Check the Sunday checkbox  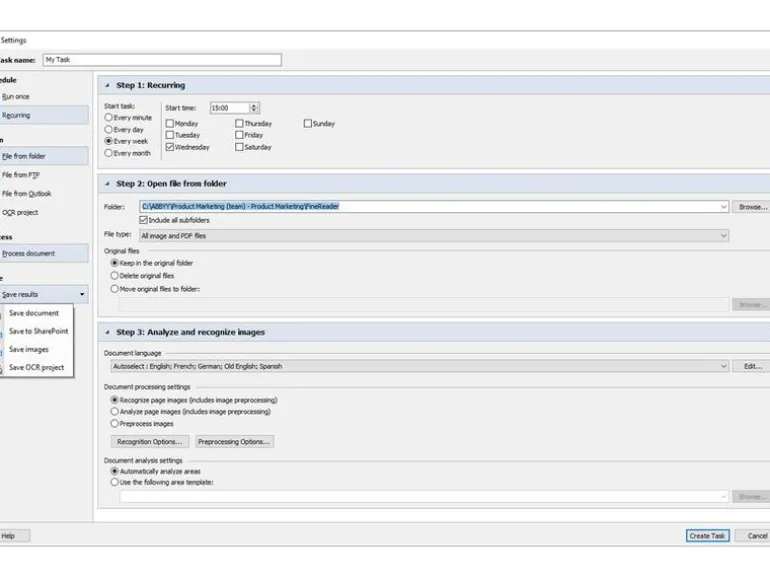click(x=307, y=123)
